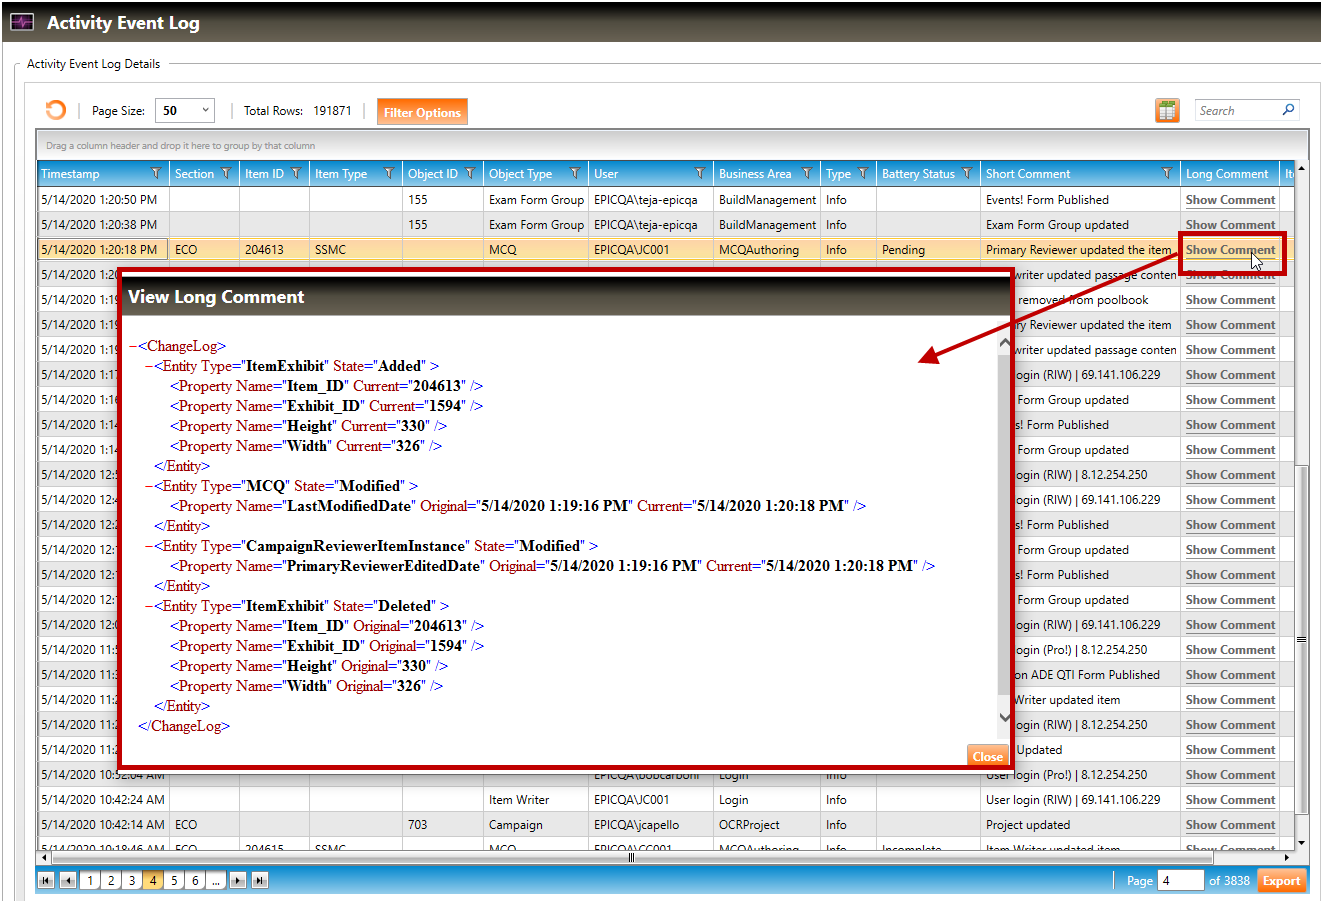Click the search magnifier icon
This screenshot has width=1321, height=901.
[x=1288, y=110]
